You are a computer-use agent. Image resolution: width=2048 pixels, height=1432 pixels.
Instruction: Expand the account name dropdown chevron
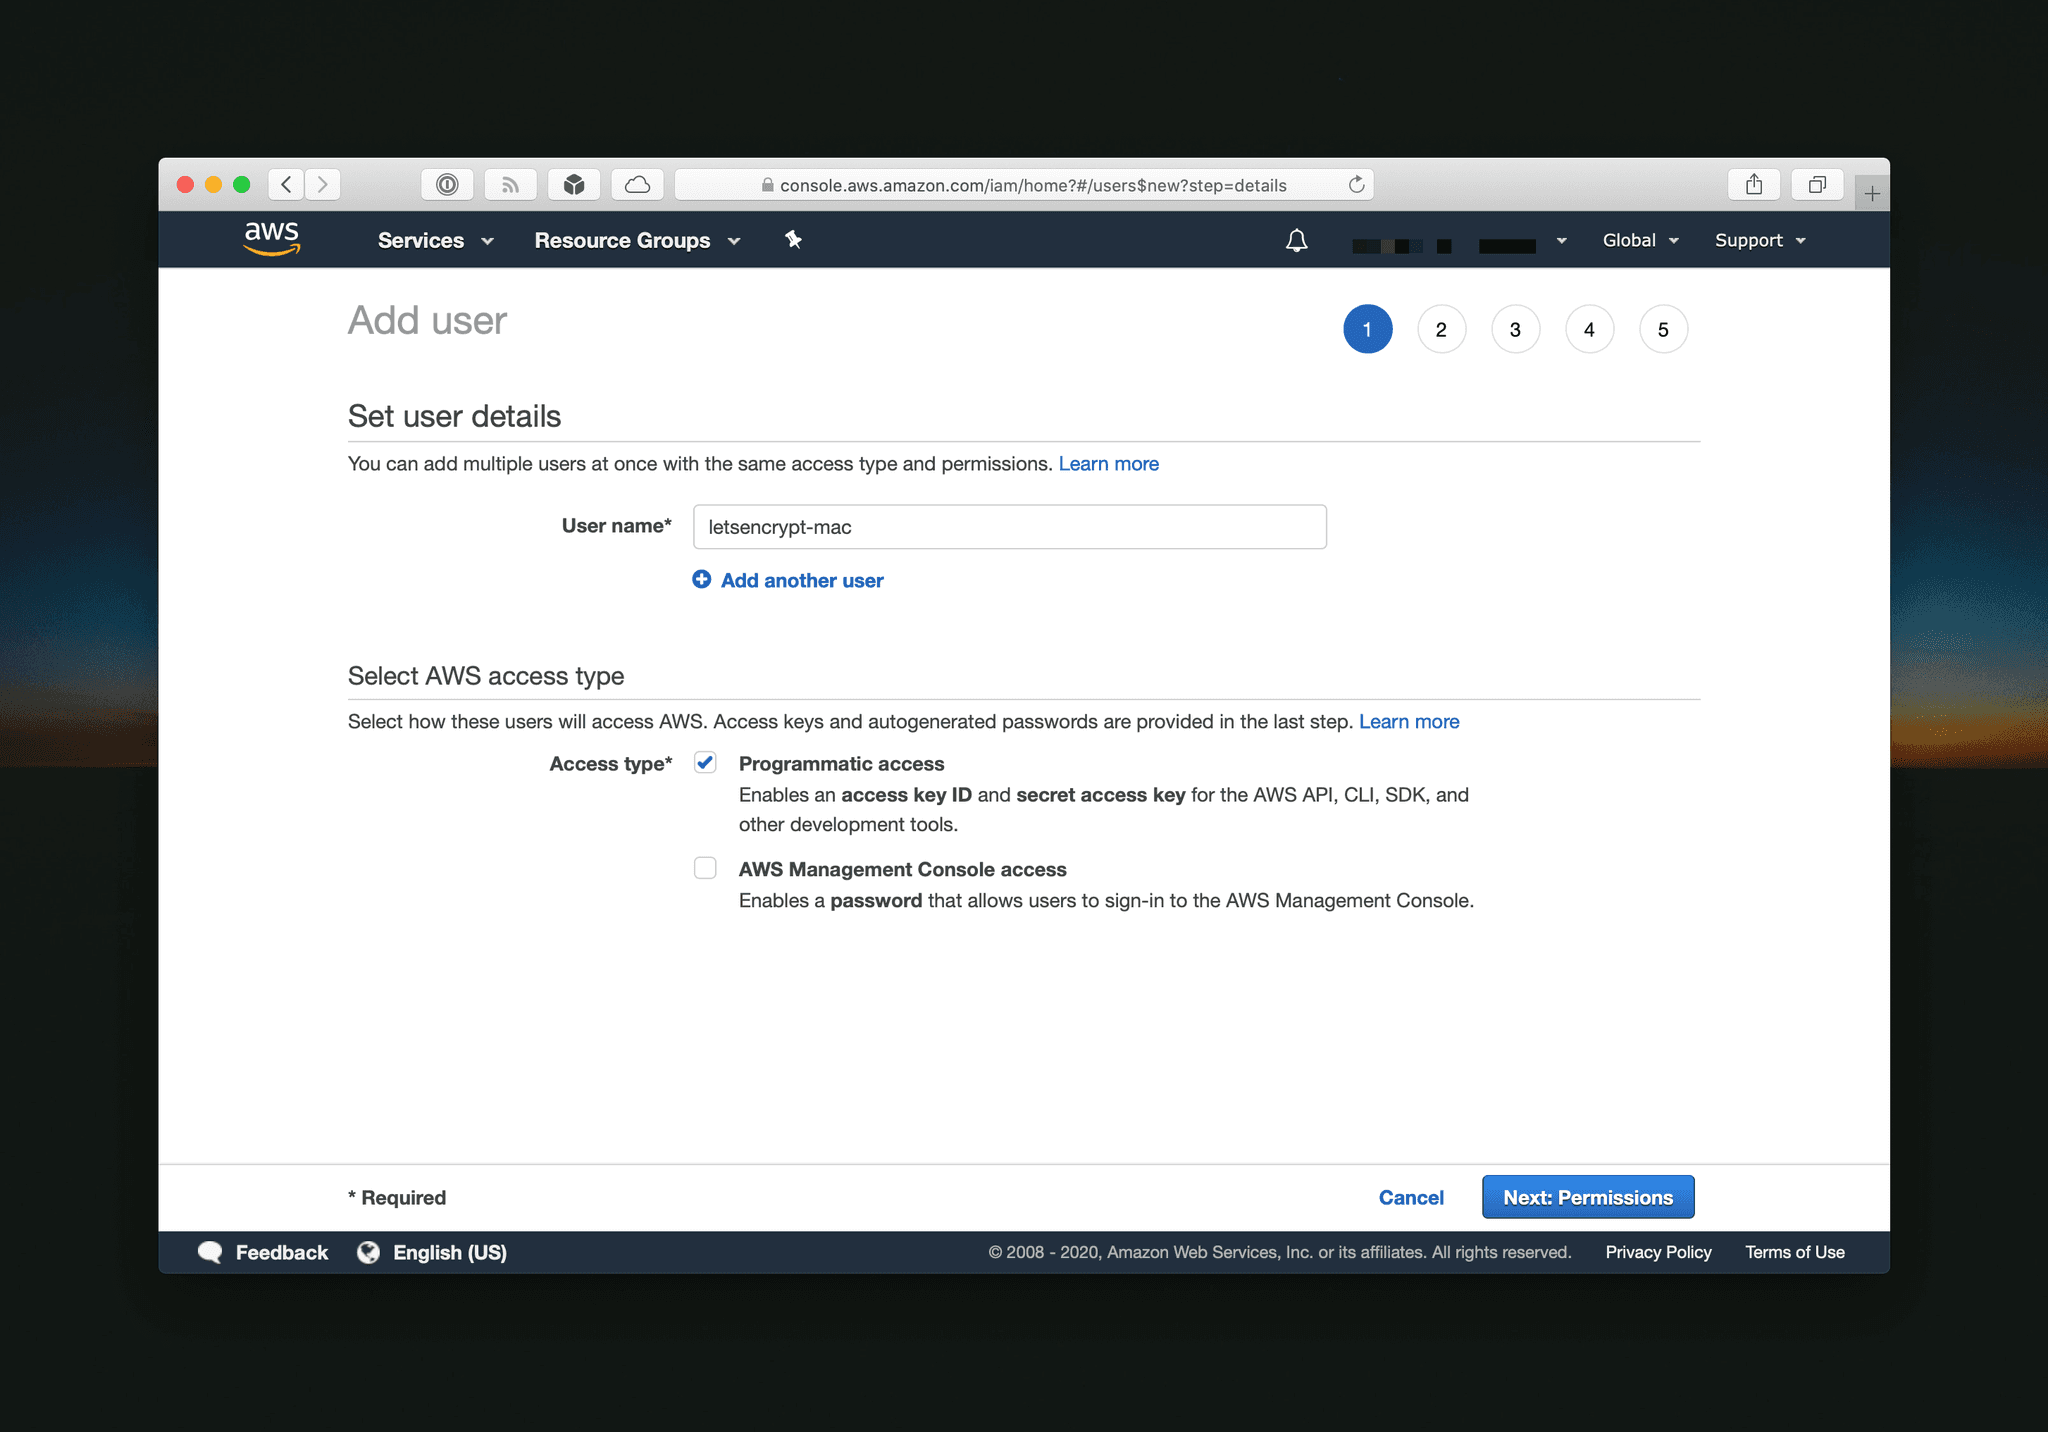1560,240
